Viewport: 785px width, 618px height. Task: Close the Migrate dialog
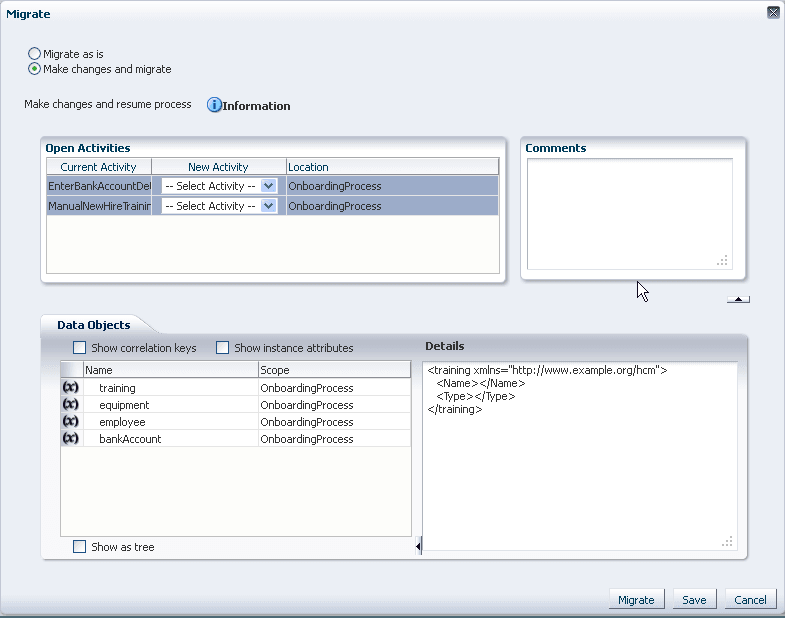[x=773, y=13]
